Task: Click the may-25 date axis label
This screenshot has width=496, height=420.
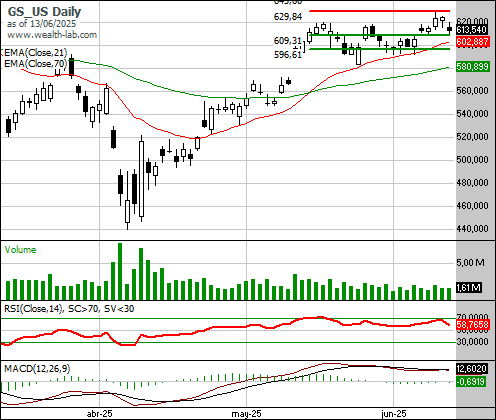Action: click(246, 414)
